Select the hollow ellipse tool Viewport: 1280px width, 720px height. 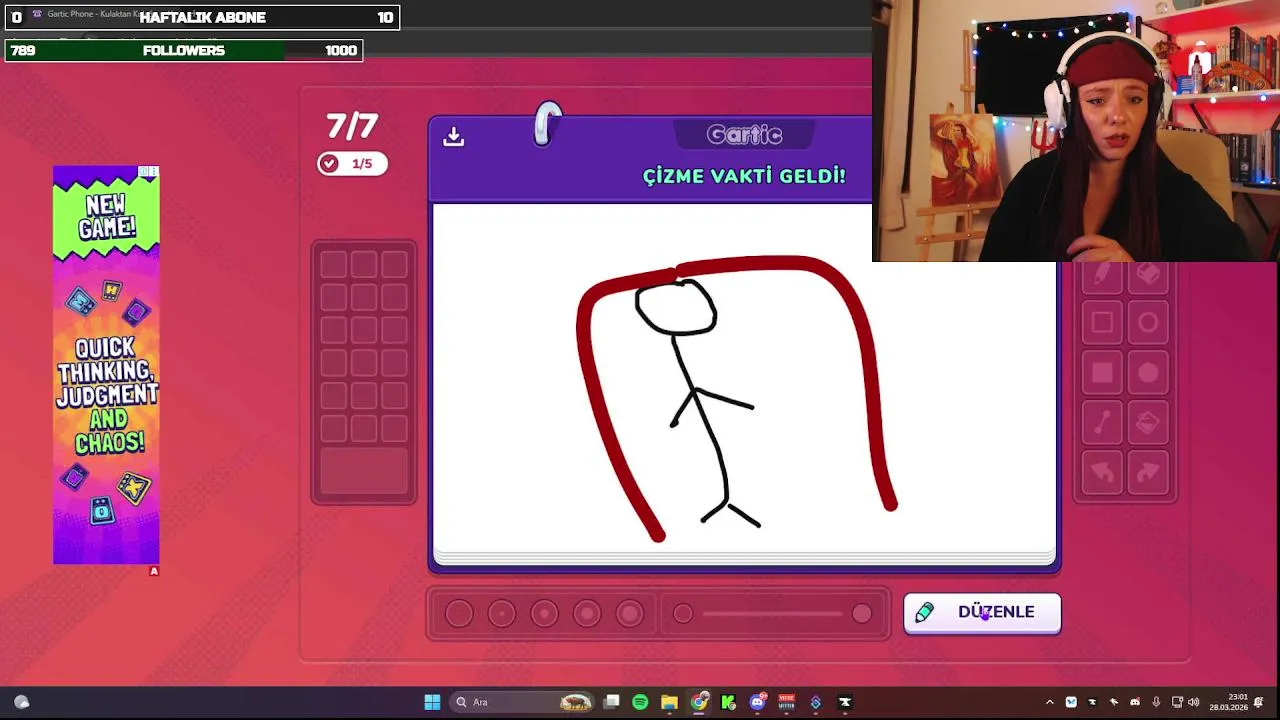pyautogui.click(x=1148, y=323)
